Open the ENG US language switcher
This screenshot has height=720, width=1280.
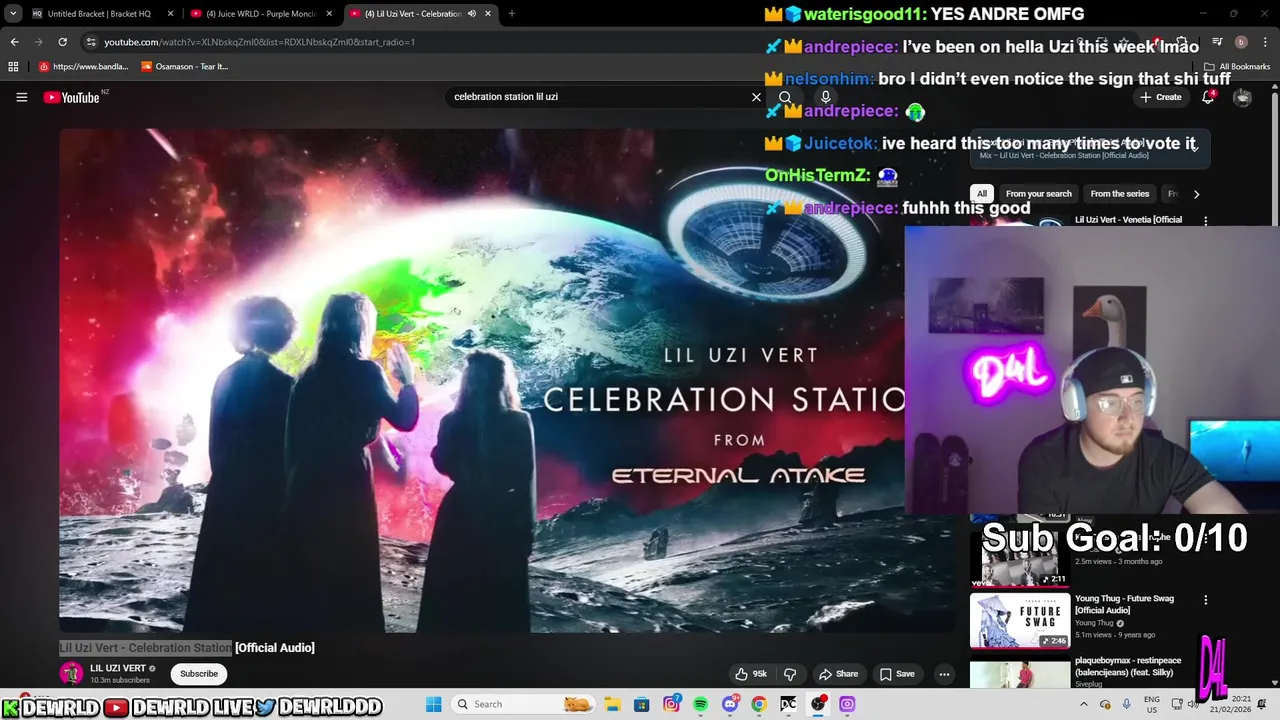(x=1152, y=704)
